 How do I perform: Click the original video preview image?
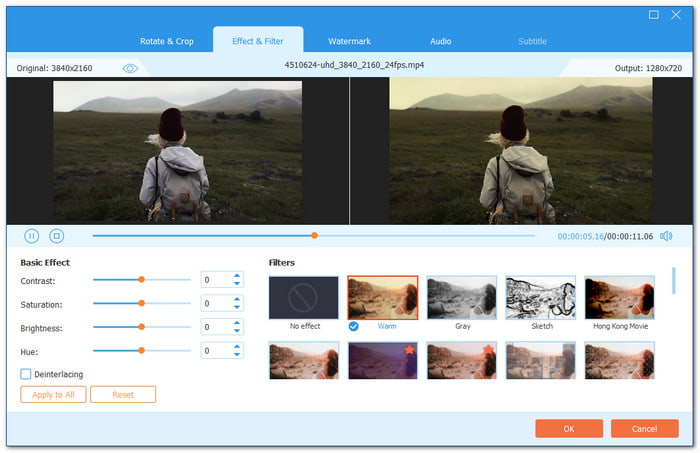pos(178,151)
